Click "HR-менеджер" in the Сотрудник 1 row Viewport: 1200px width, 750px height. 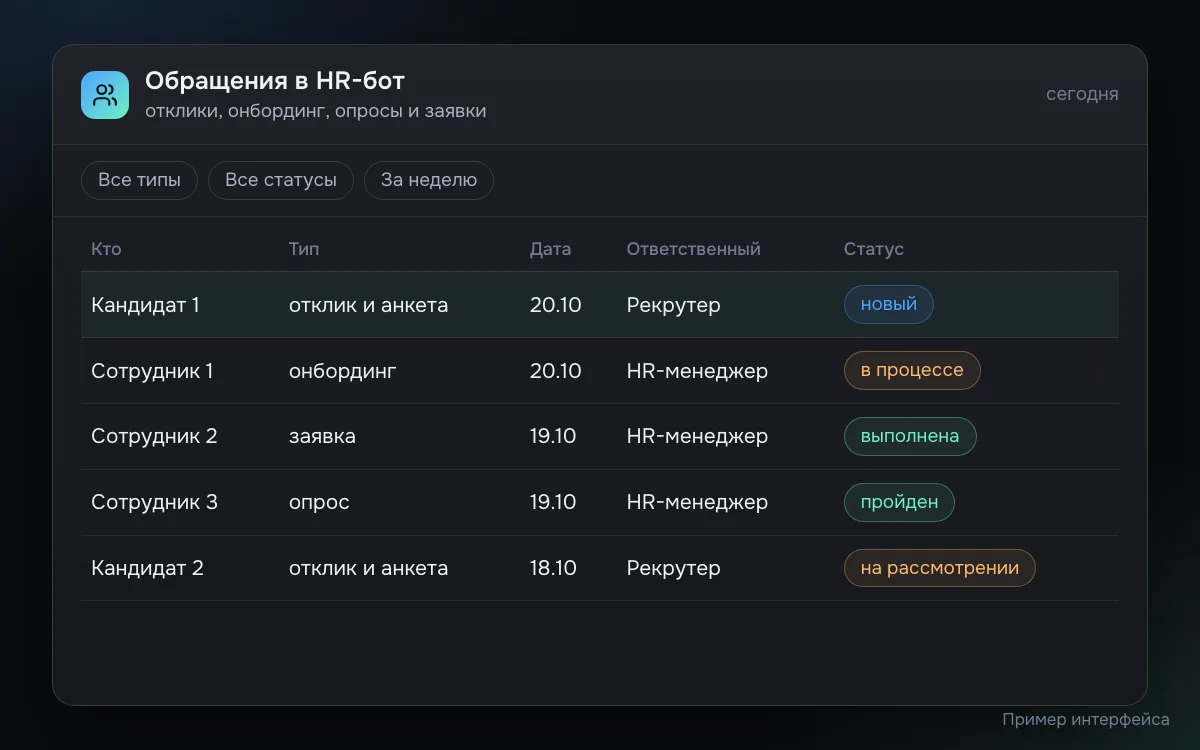(697, 371)
